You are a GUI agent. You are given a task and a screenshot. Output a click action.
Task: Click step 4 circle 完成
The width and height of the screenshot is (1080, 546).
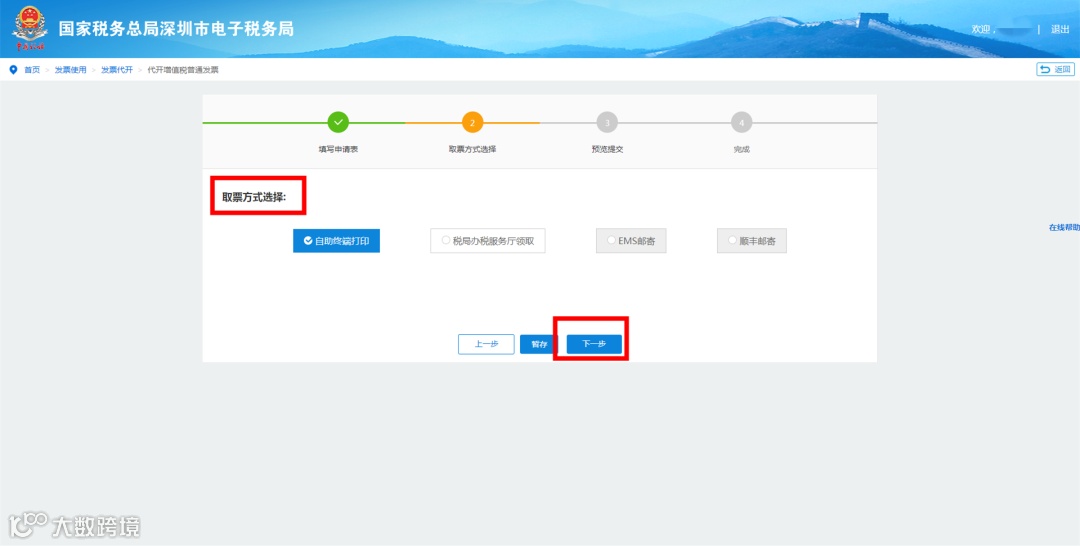point(741,123)
